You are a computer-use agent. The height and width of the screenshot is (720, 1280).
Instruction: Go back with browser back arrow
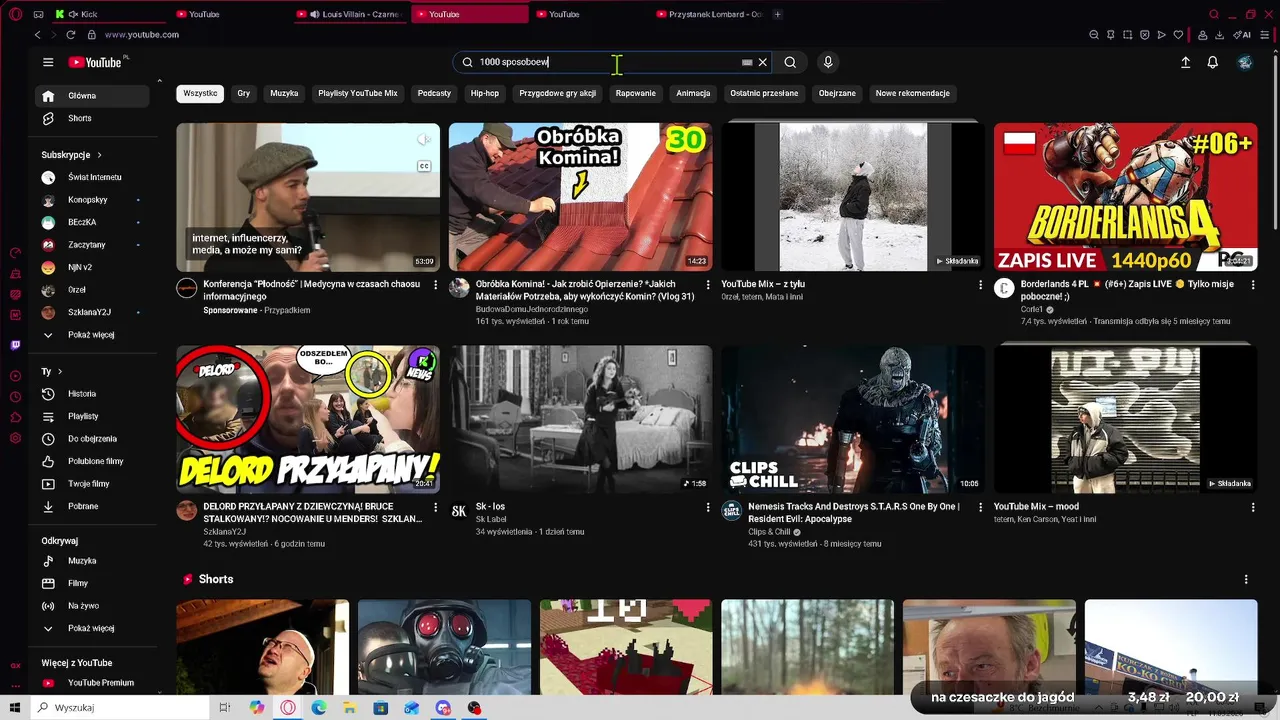(x=38, y=34)
